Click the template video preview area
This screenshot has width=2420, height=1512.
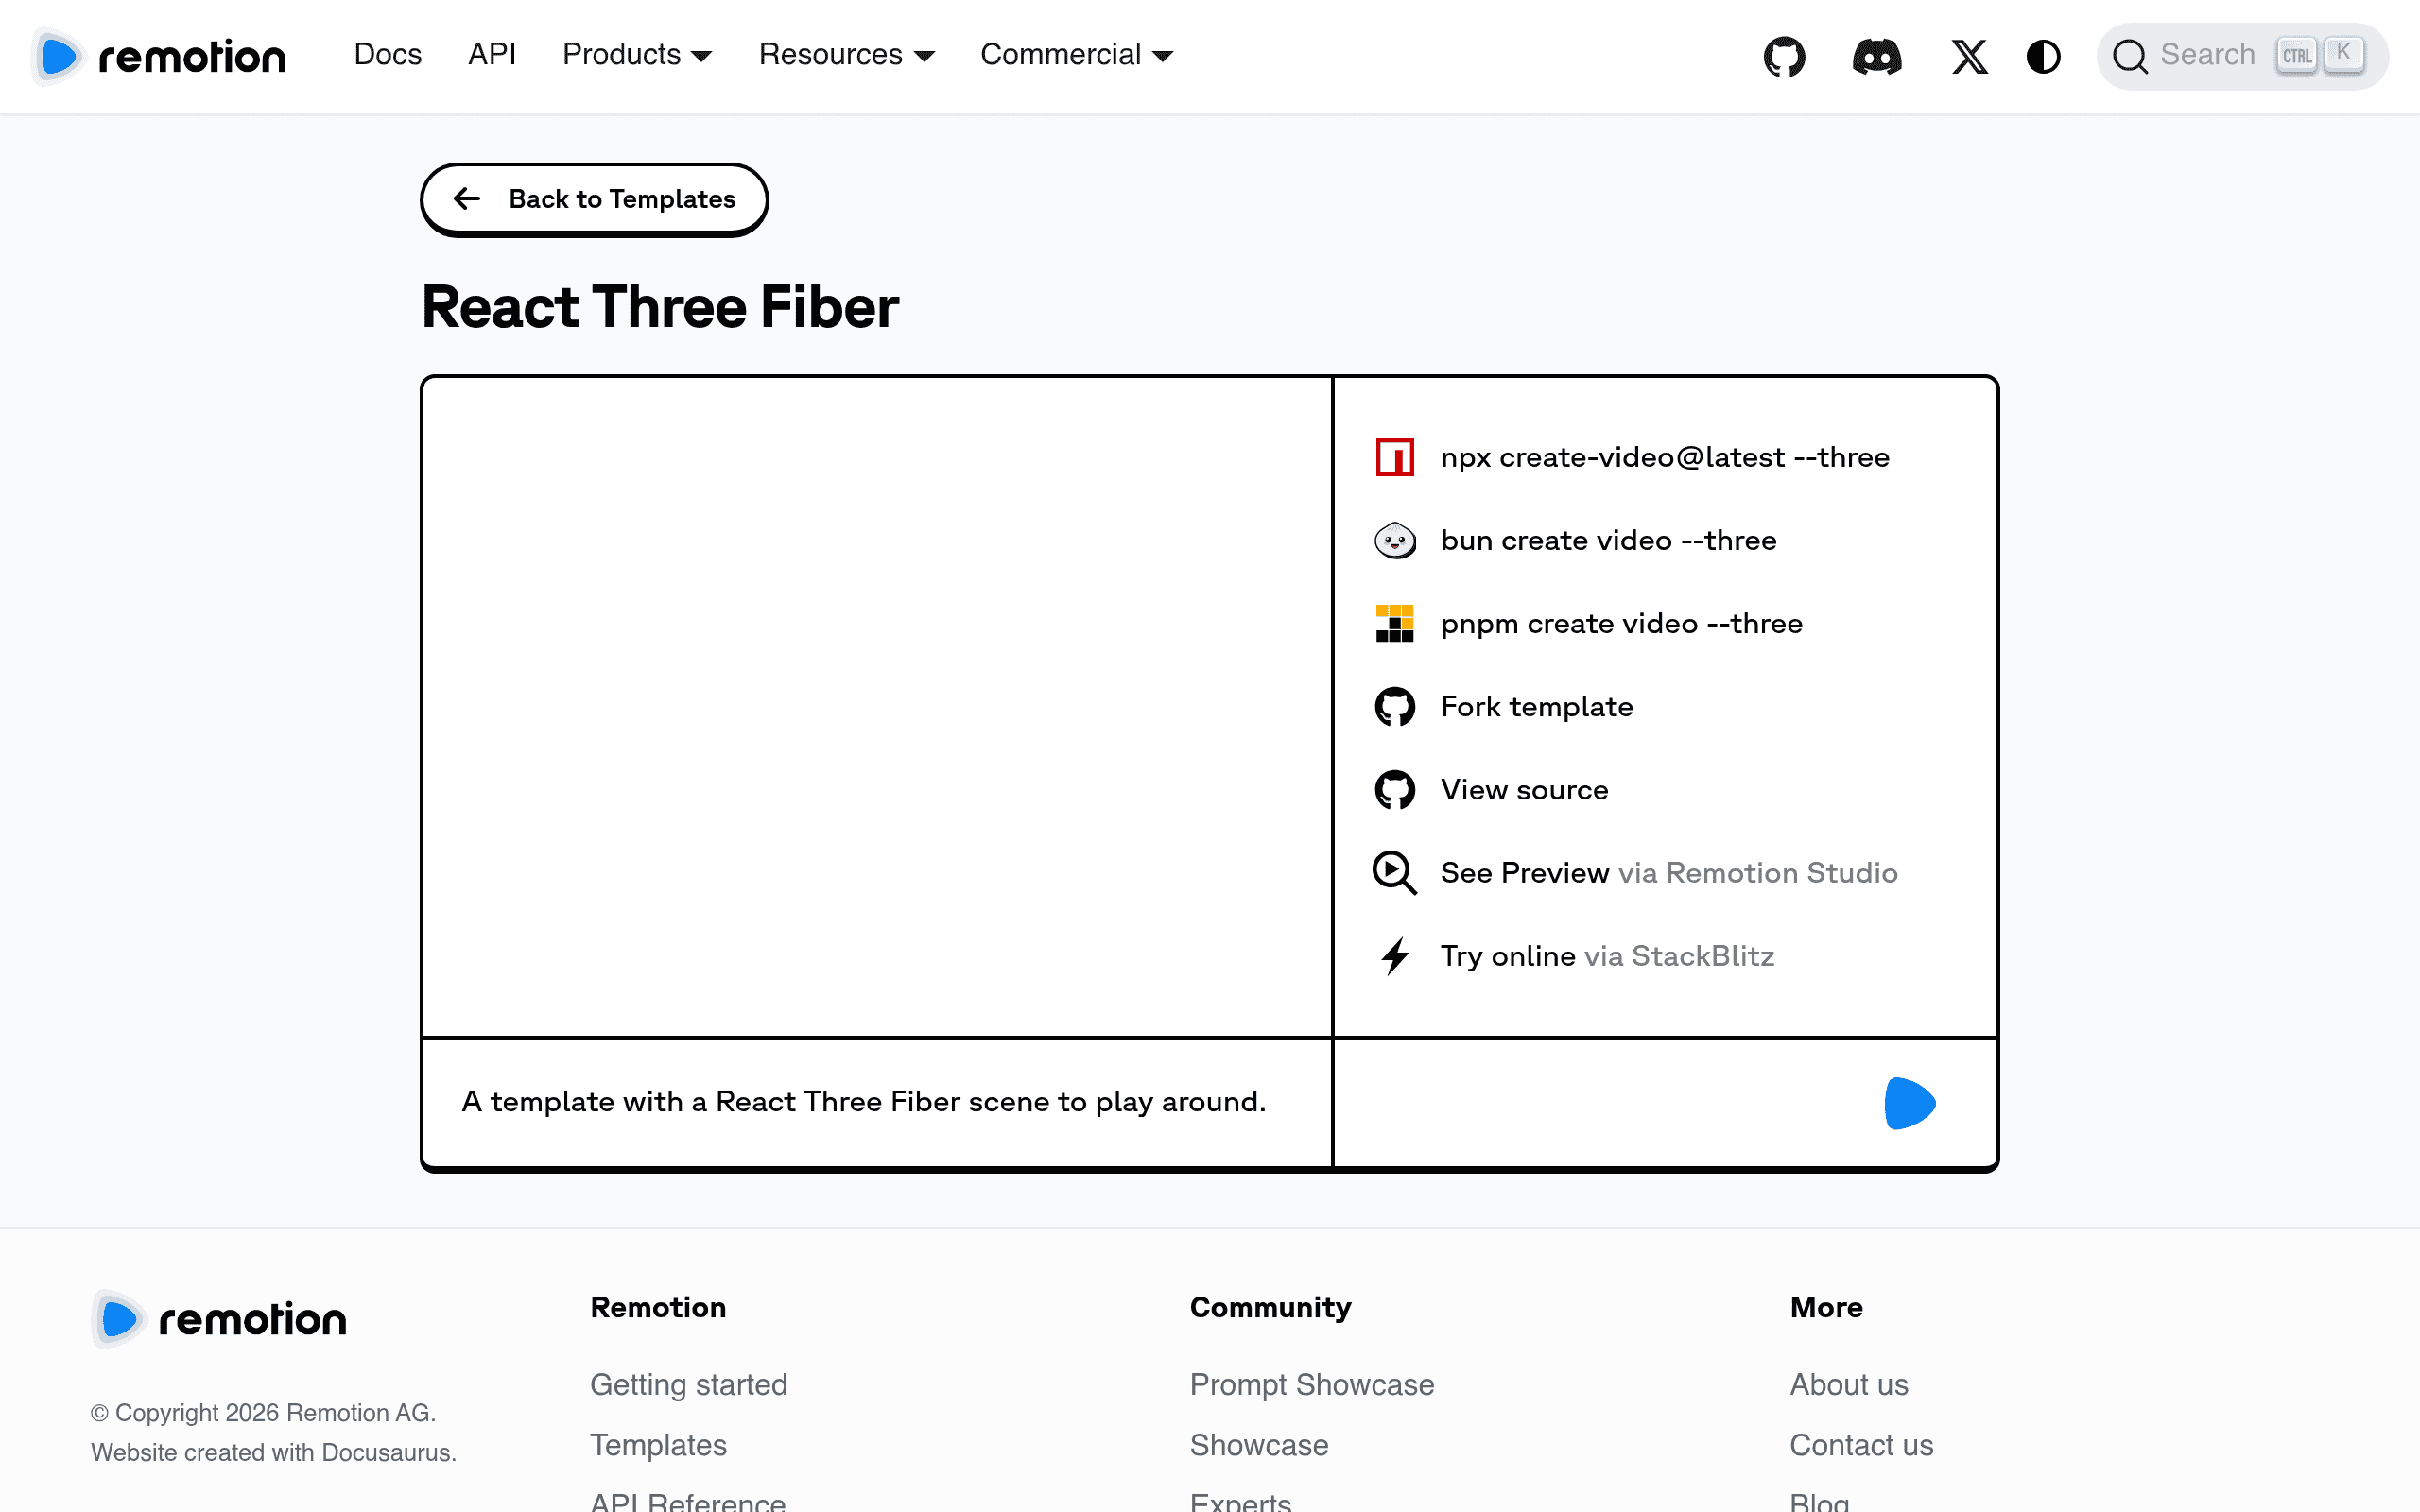(x=877, y=706)
